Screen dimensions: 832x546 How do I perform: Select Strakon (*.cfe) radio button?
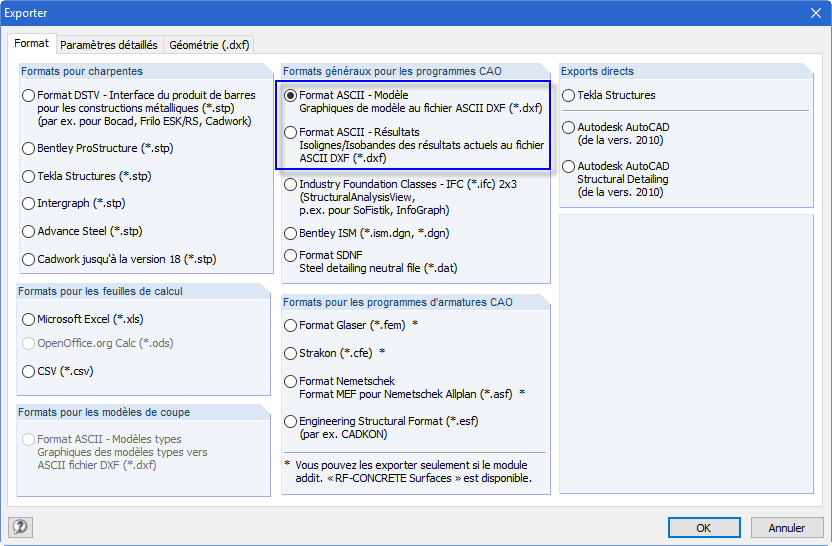tap(290, 353)
